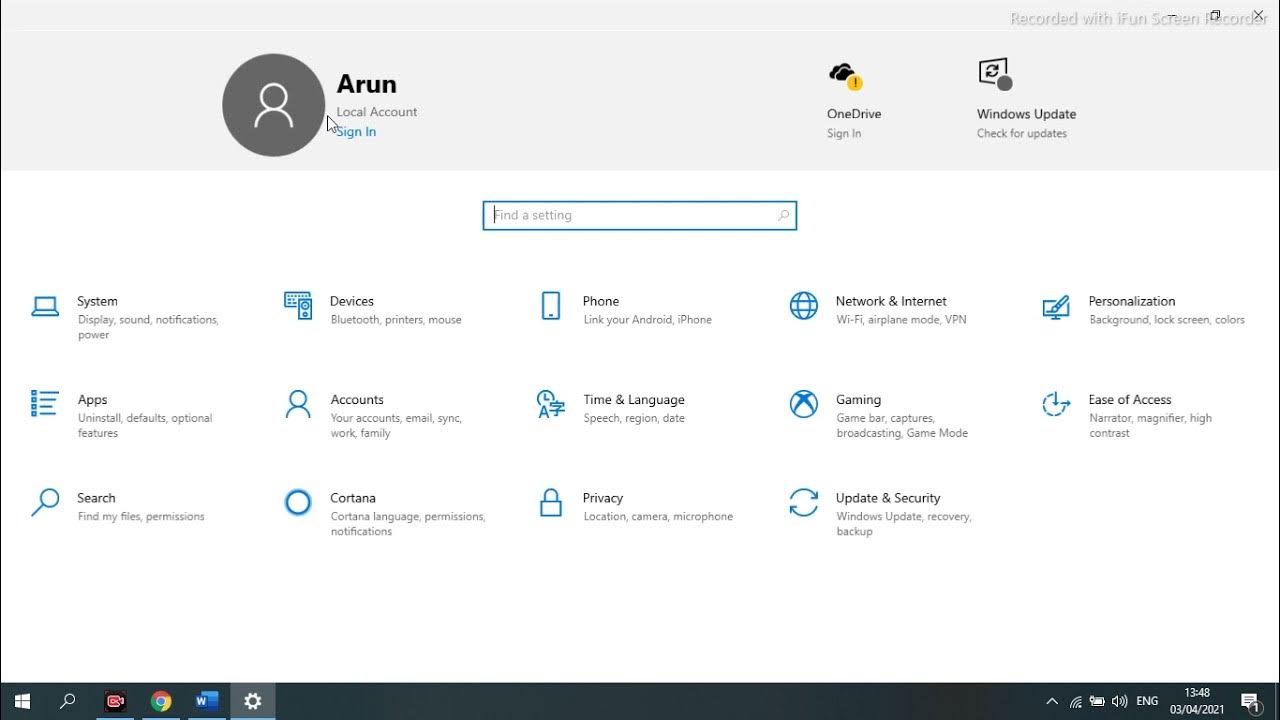Click the taskbar clock and date
Viewport: 1280px width, 720px height.
[x=1197, y=701]
